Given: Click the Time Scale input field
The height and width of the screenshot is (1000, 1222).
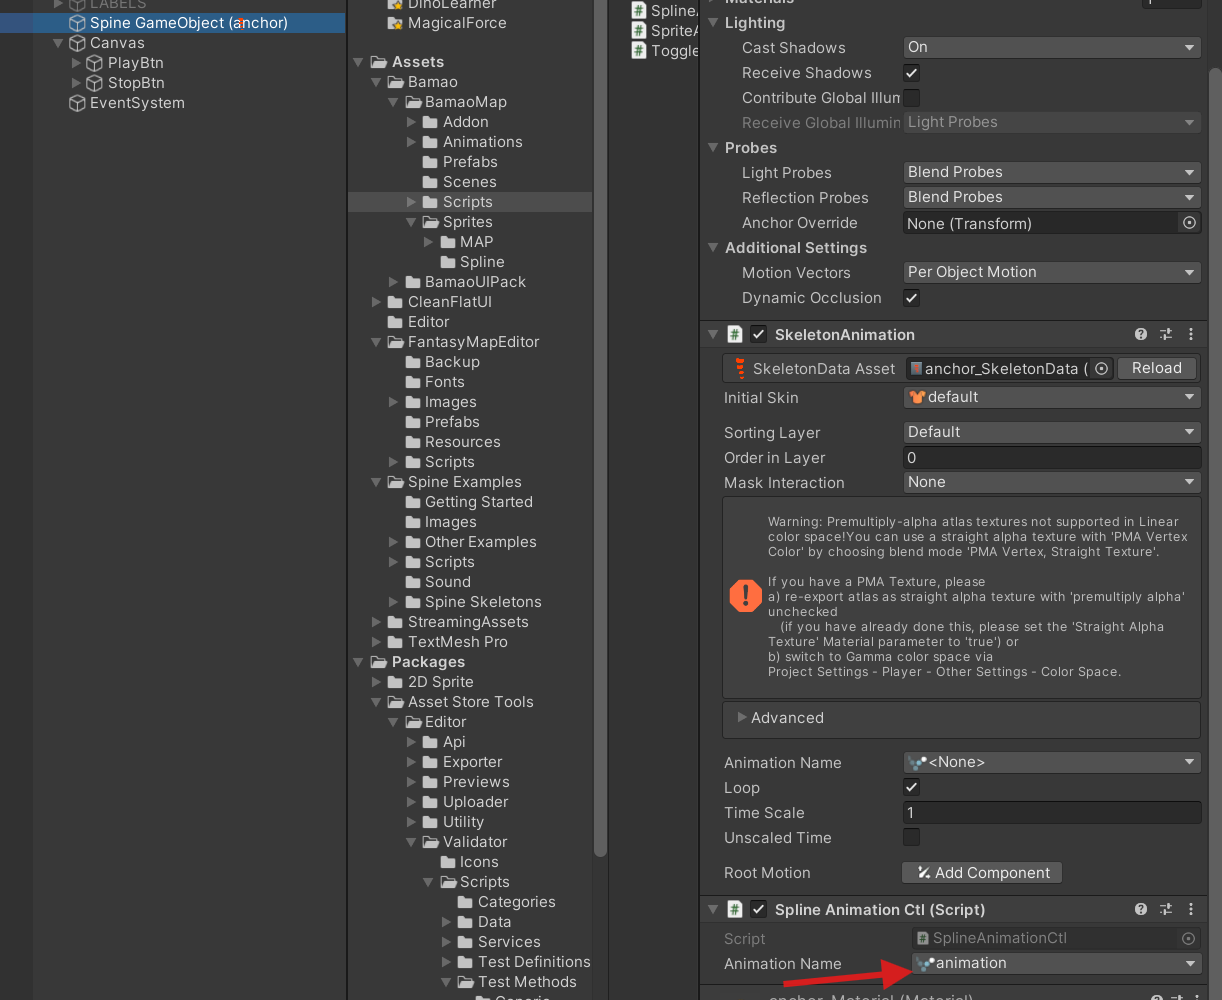Looking at the screenshot, I should pos(1051,813).
